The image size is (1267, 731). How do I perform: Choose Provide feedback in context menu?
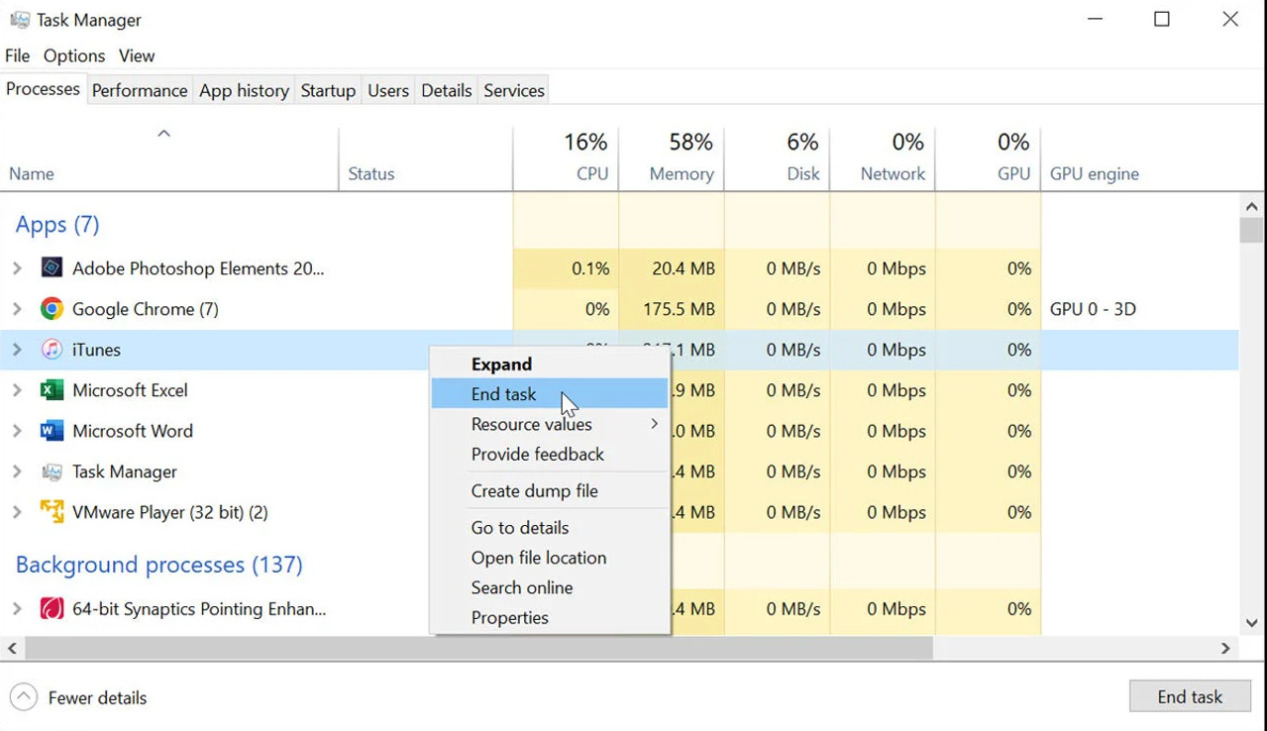click(550, 454)
